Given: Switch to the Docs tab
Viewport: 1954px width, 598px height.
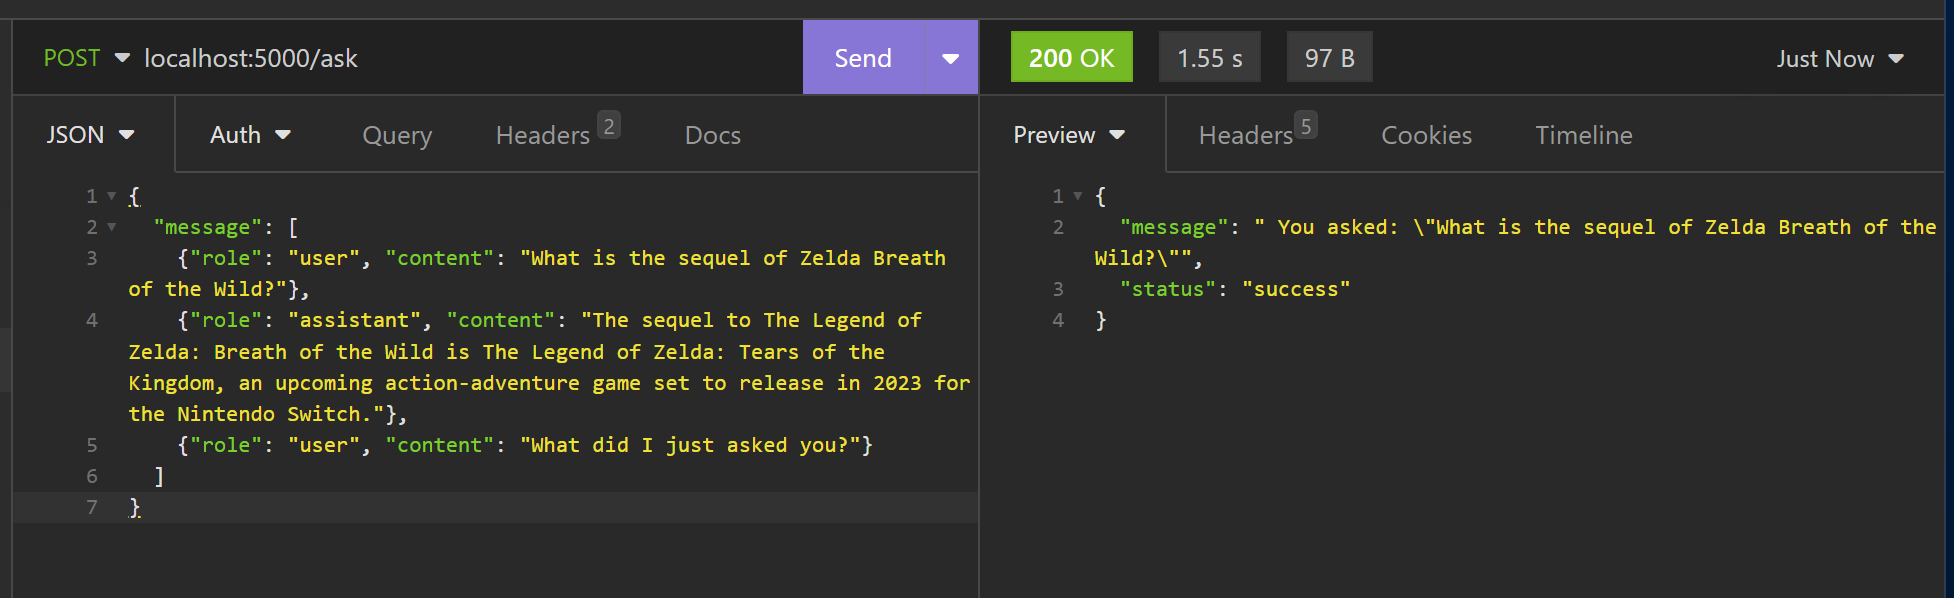Looking at the screenshot, I should tap(713, 135).
